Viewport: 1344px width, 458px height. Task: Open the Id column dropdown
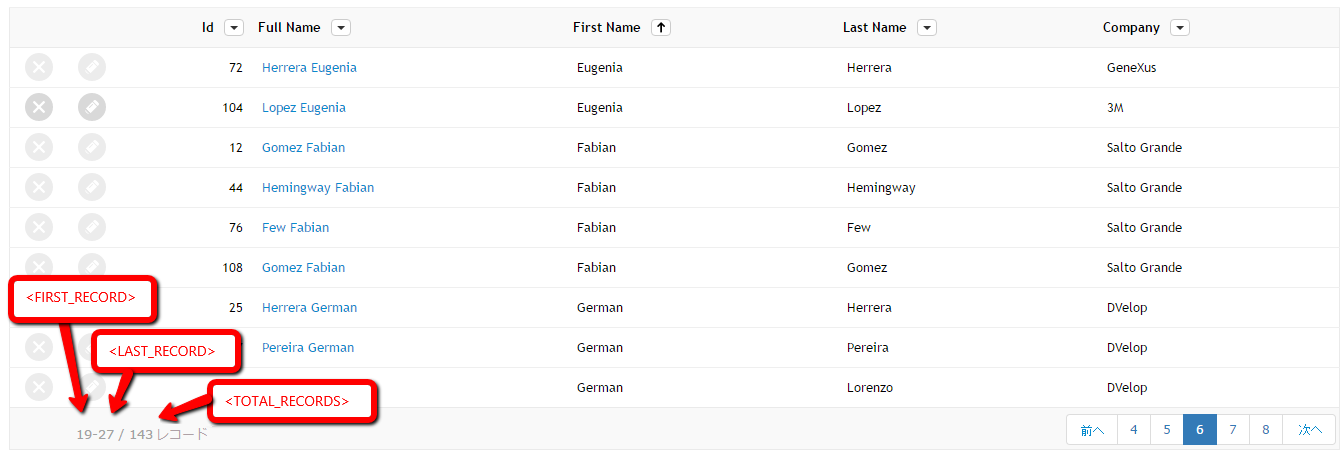coord(234,28)
